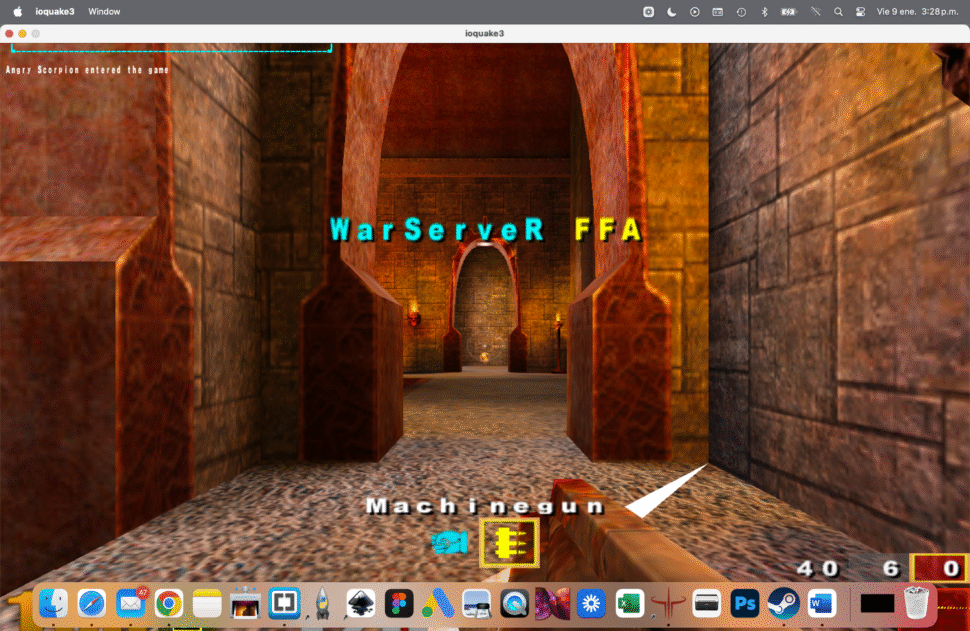Click the WarServeR FFA server title text
The width and height of the screenshot is (970, 631).
(485, 229)
